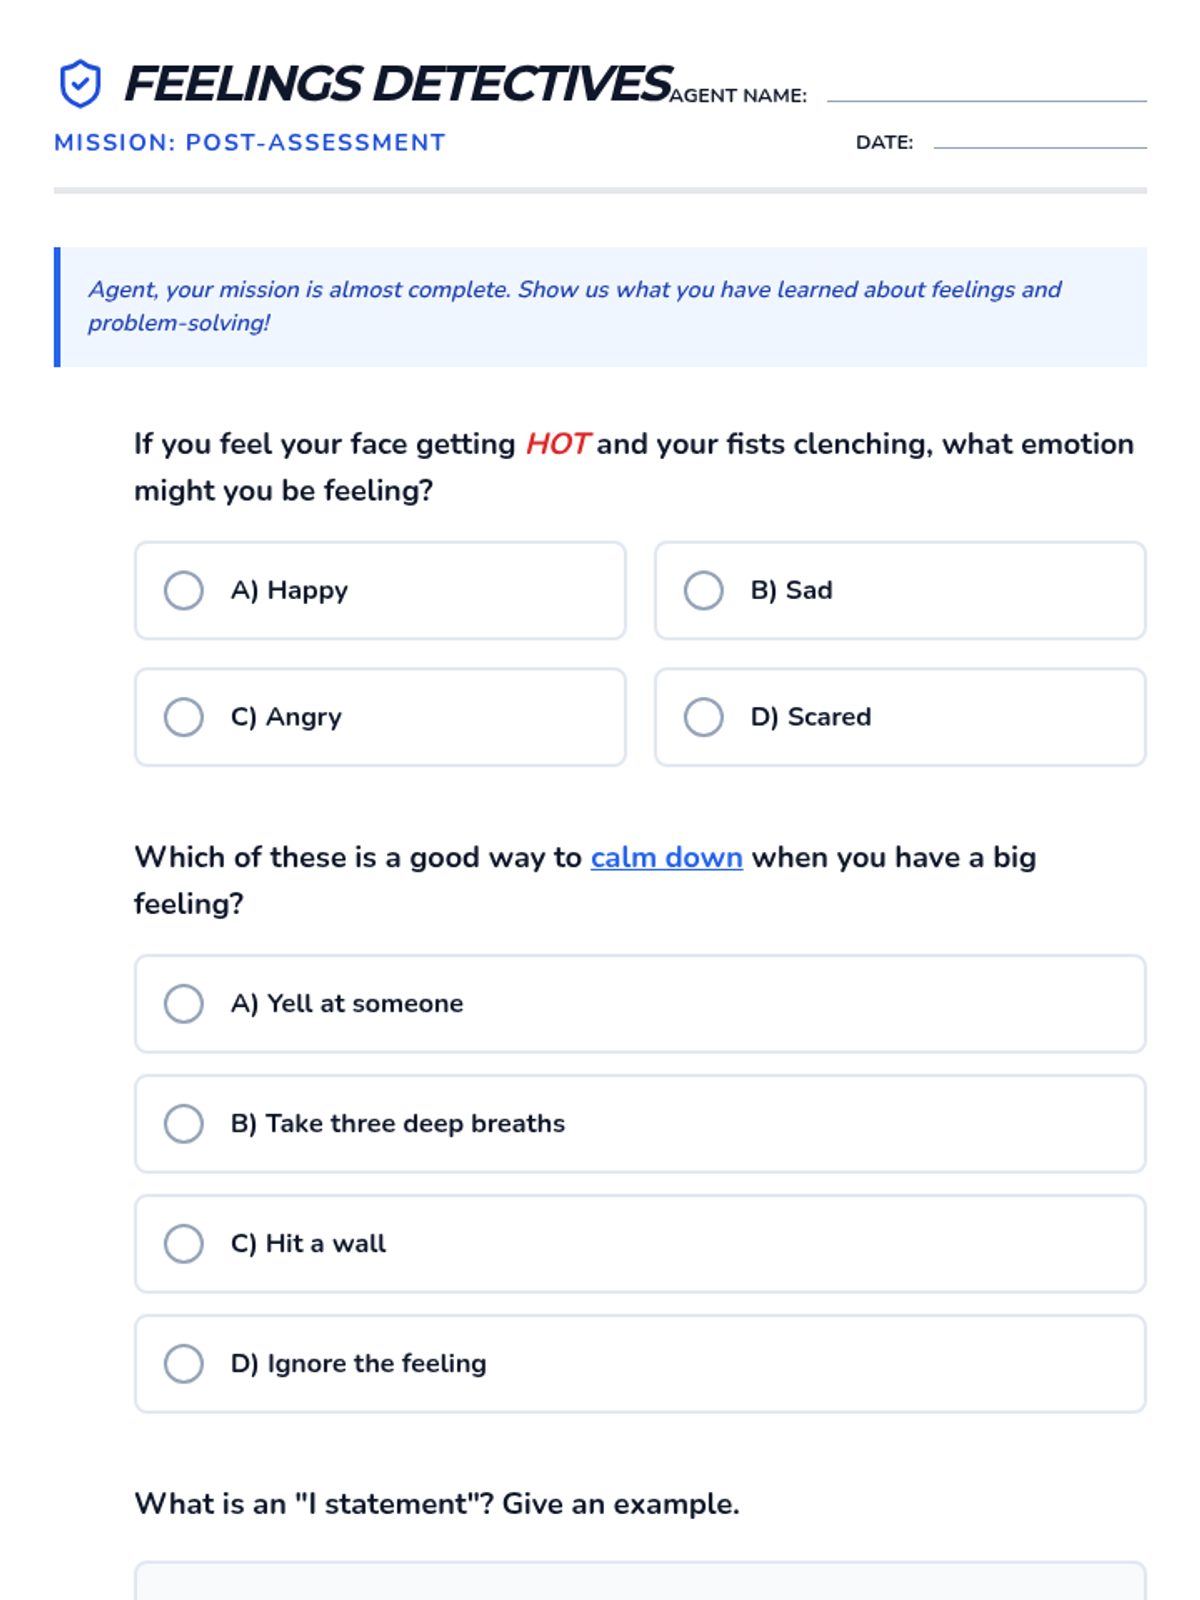Click the 'Mission: Post-Assessment' subtitle
Viewport: 1200px width, 1600px height.
[x=250, y=143]
